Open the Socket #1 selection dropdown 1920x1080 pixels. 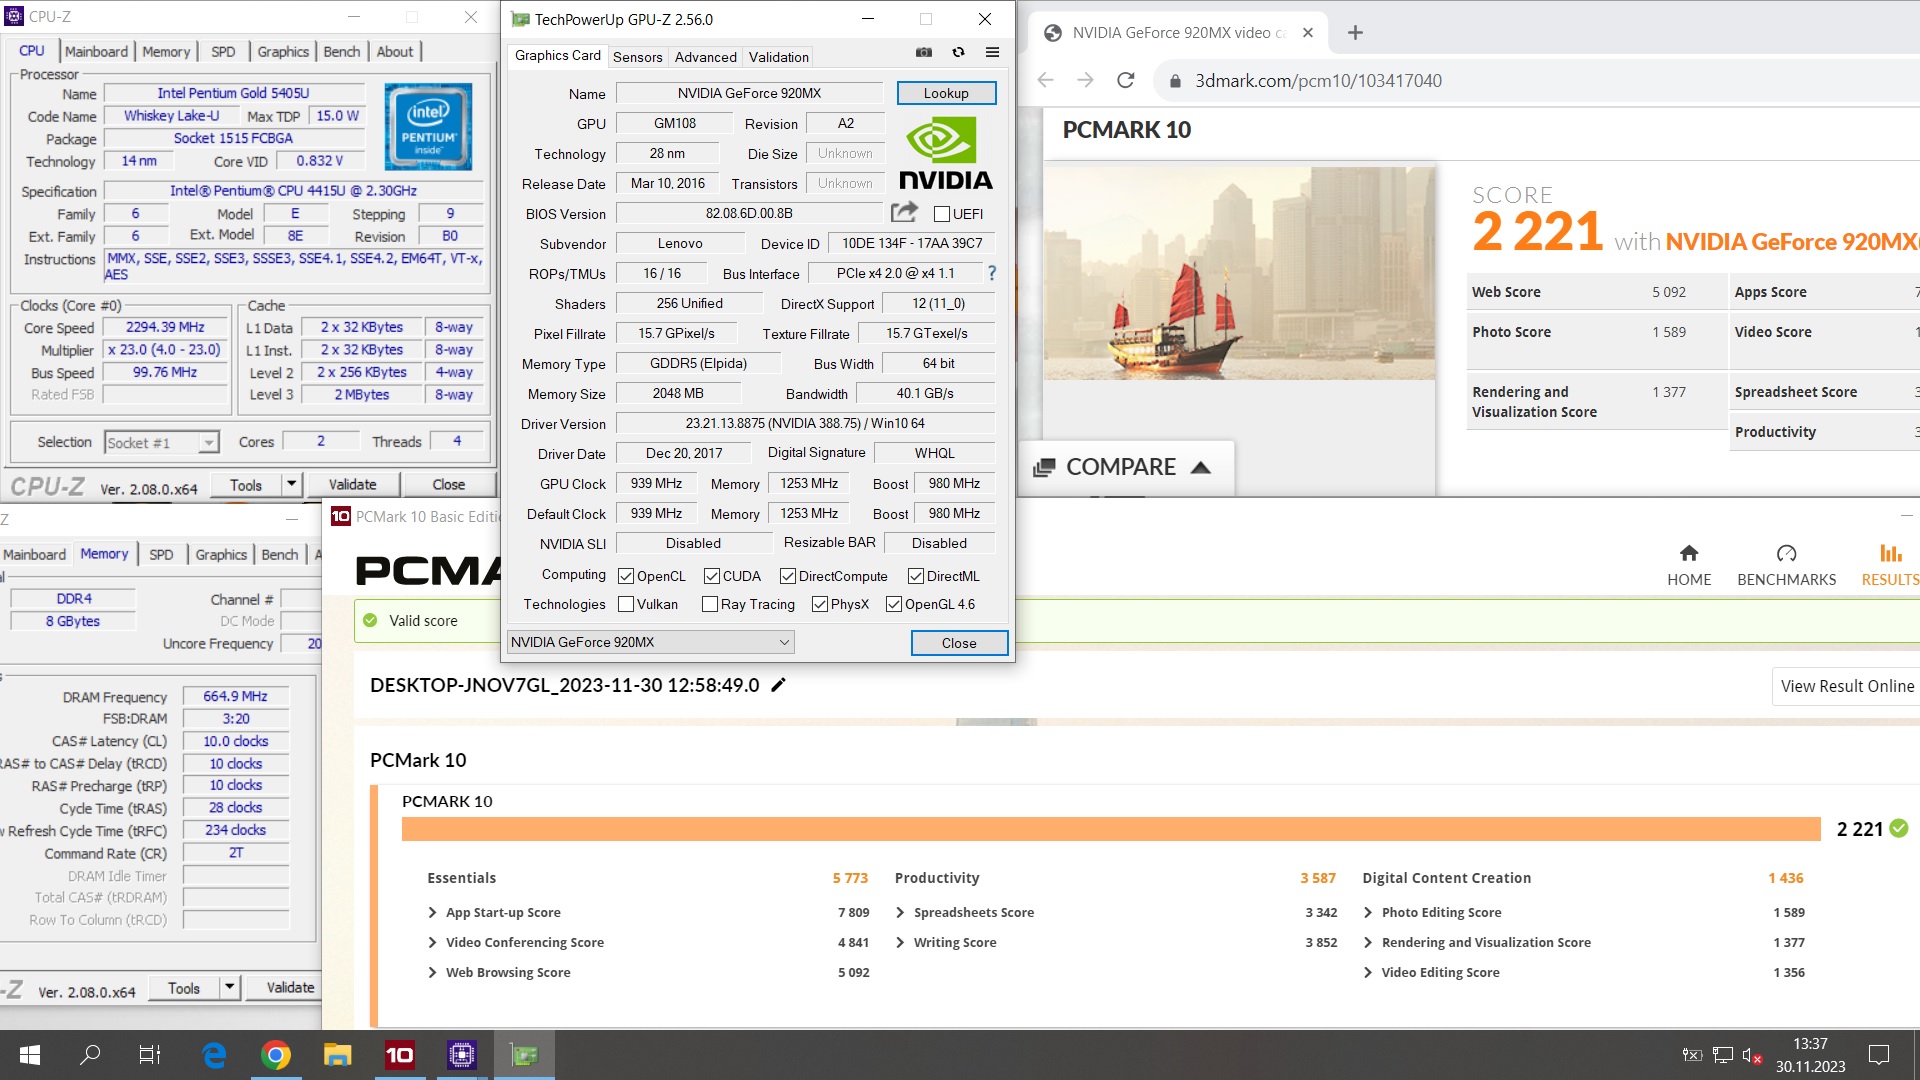pyautogui.click(x=161, y=443)
